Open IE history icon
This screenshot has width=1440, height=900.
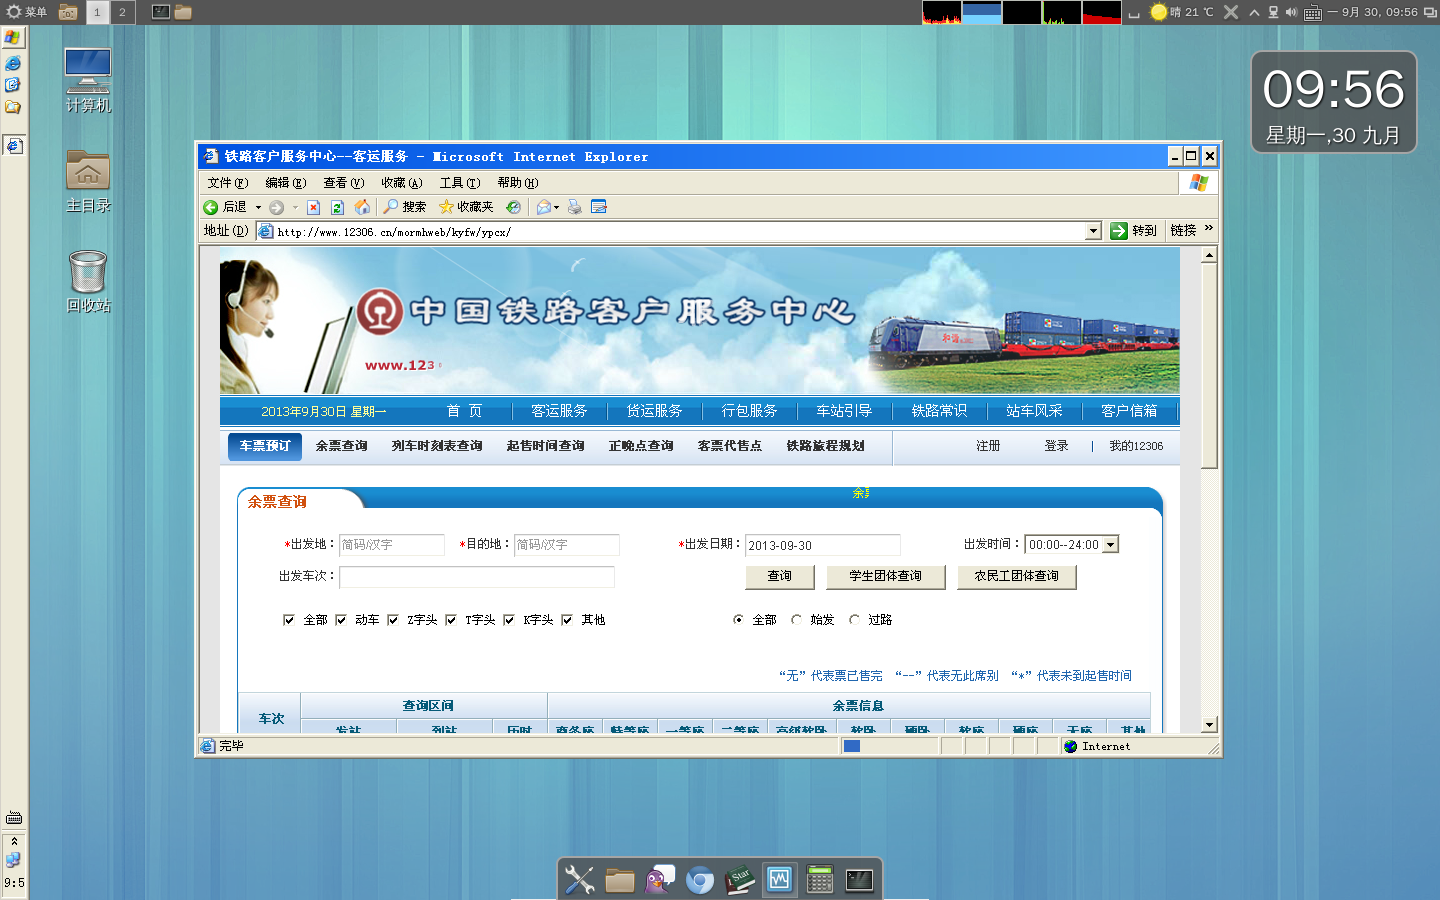point(513,207)
